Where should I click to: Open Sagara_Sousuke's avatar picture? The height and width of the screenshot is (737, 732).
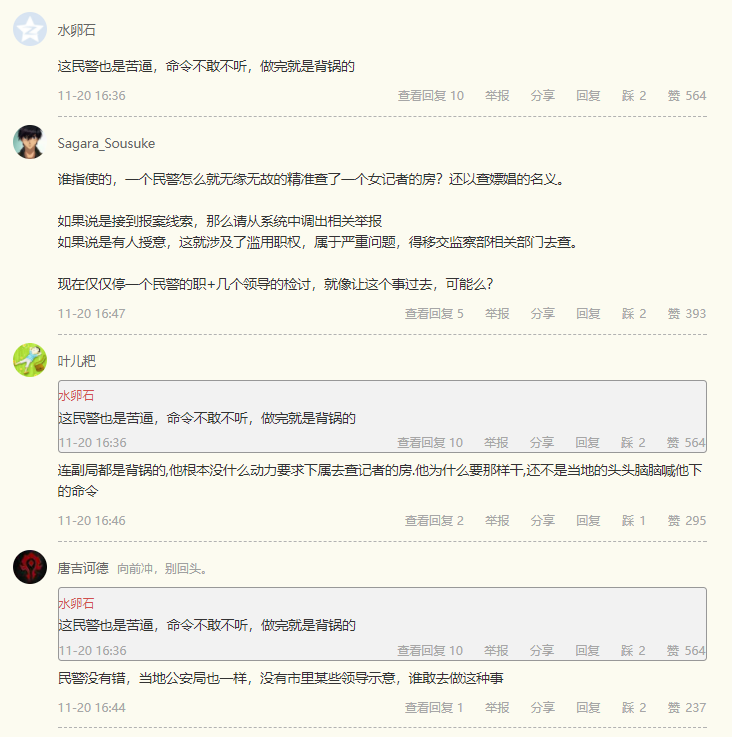coord(30,142)
